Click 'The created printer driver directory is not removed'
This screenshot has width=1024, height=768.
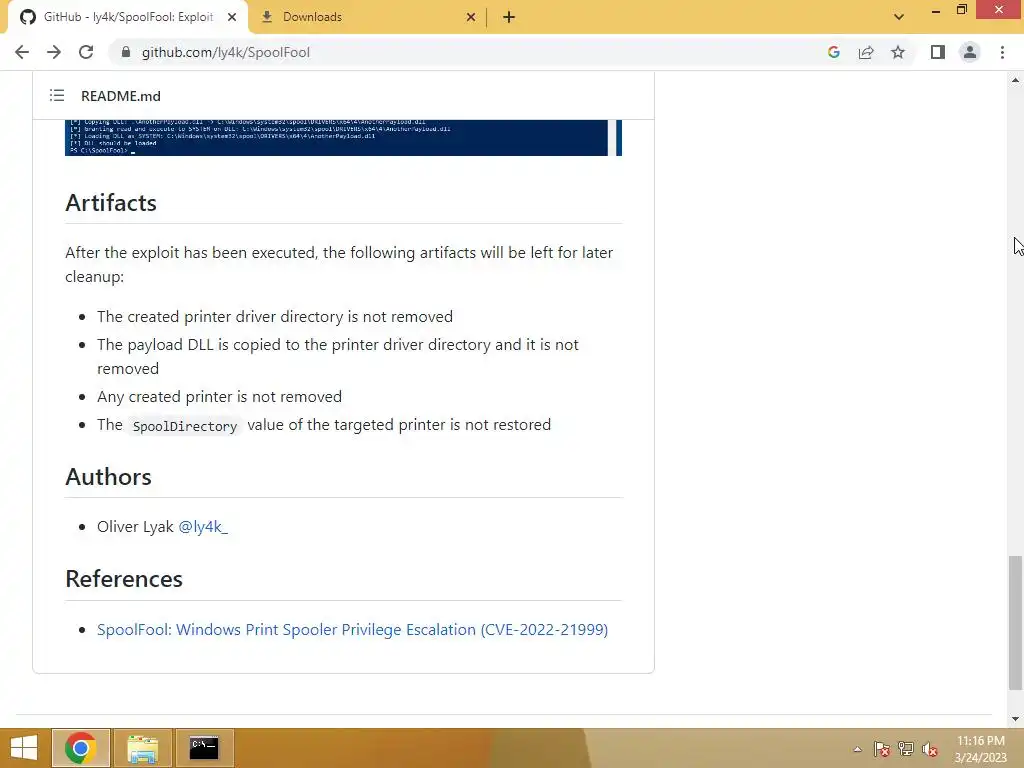275,317
